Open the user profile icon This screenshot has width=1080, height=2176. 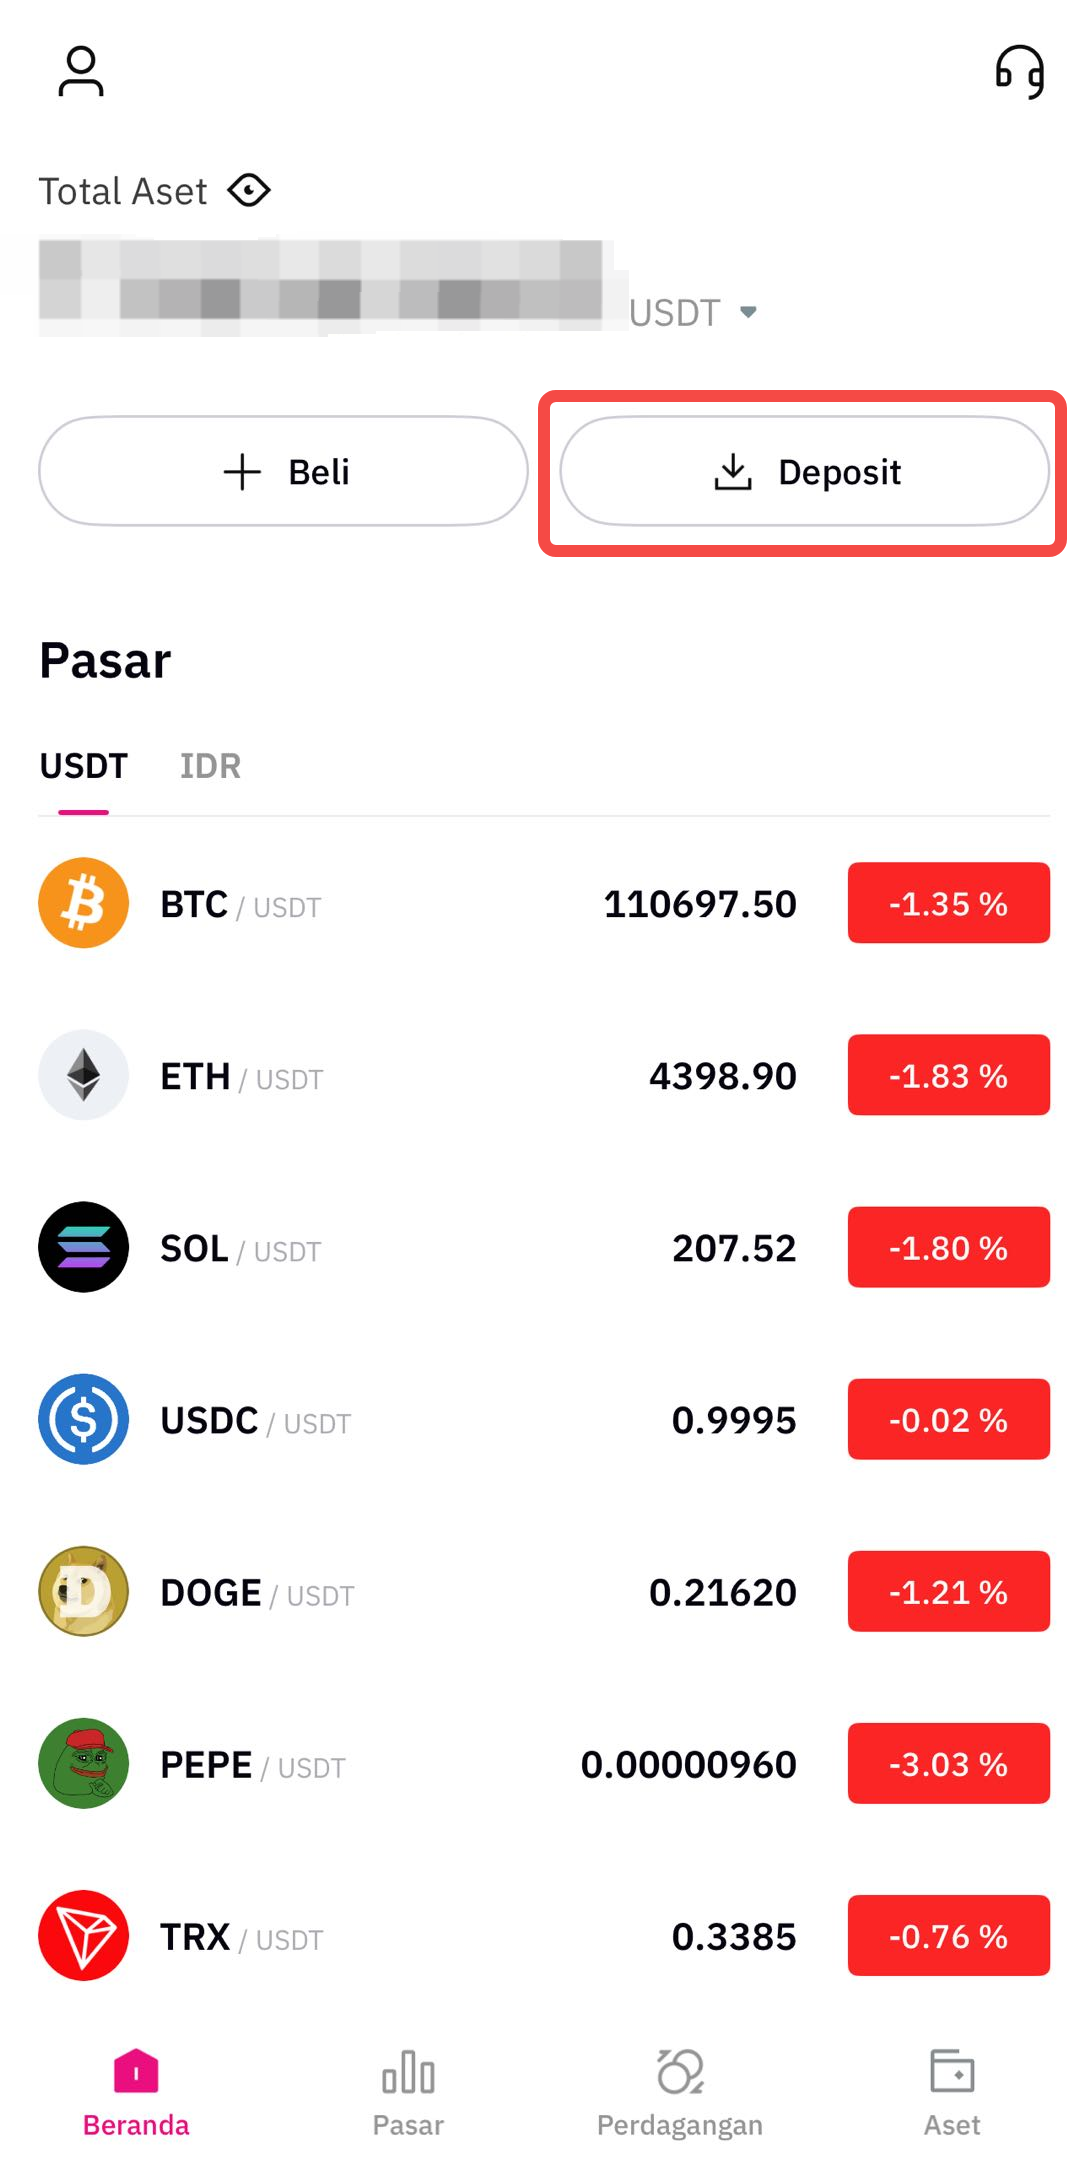tap(81, 72)
